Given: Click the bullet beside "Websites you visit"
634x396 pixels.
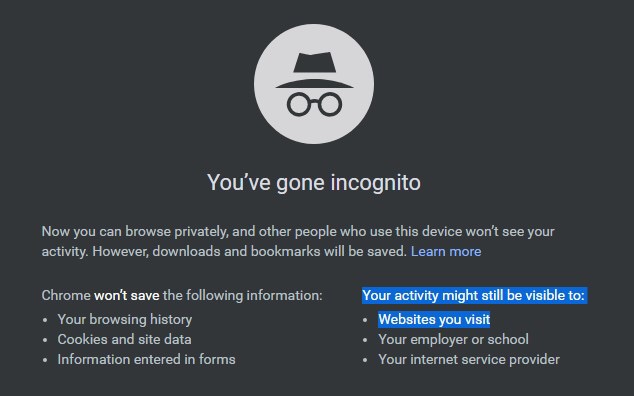Looking at the screenshot, I should click(365, 320).
